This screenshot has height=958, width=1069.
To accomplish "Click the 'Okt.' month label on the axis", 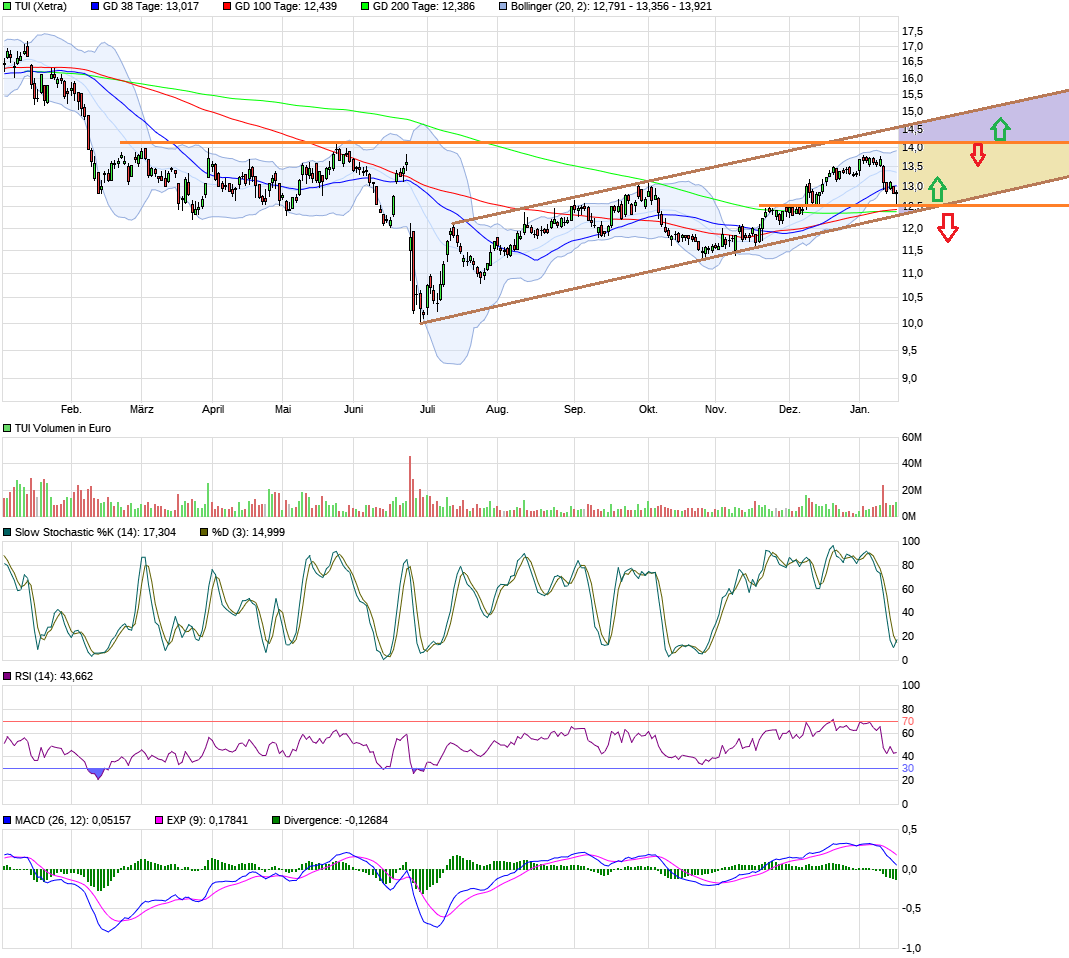I will coord(648,409).
